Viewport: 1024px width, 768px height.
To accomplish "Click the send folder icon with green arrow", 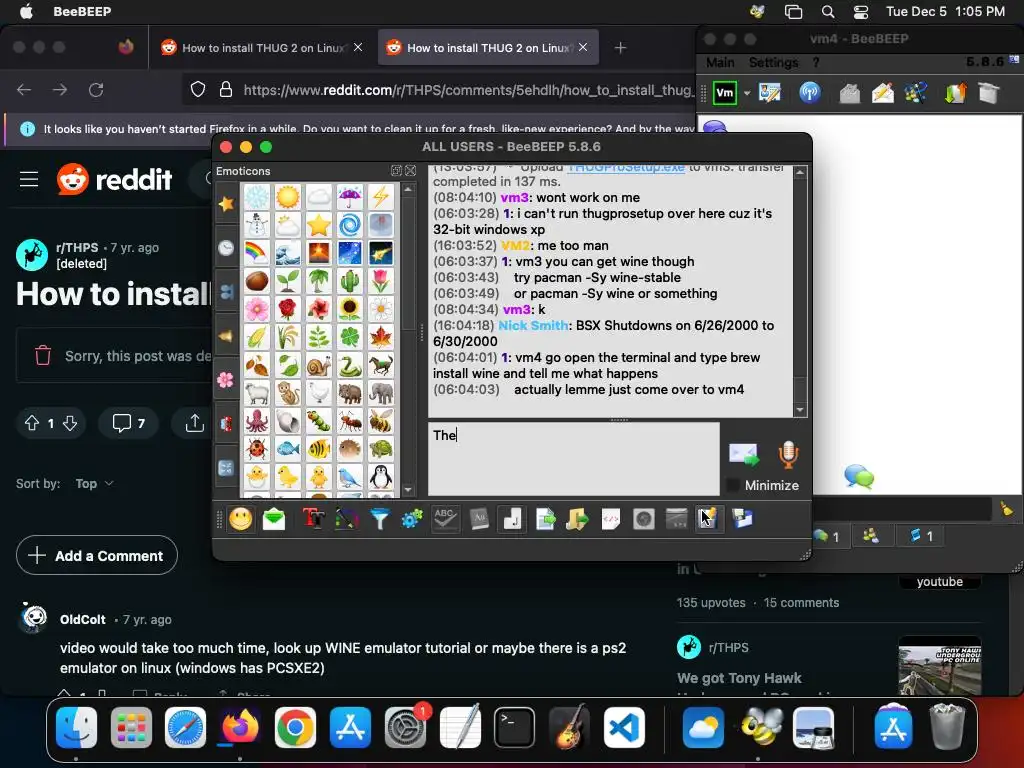I will [x=577, y=519].
